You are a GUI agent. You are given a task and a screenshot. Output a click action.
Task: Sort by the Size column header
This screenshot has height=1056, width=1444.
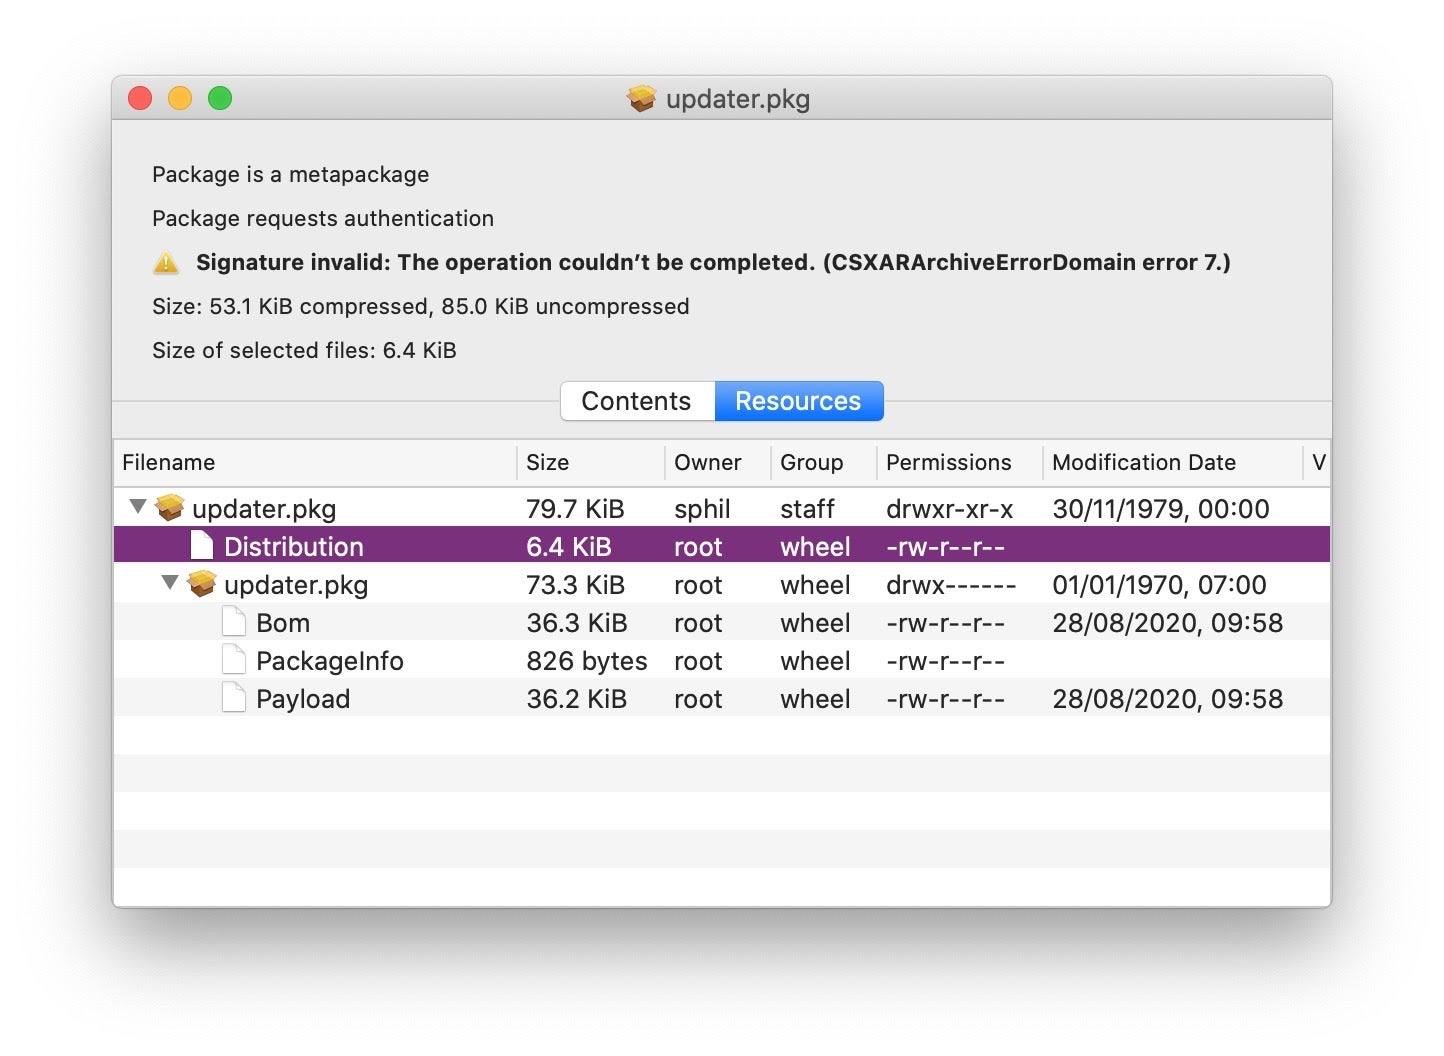pyautogui.click(x=547, y=462)
